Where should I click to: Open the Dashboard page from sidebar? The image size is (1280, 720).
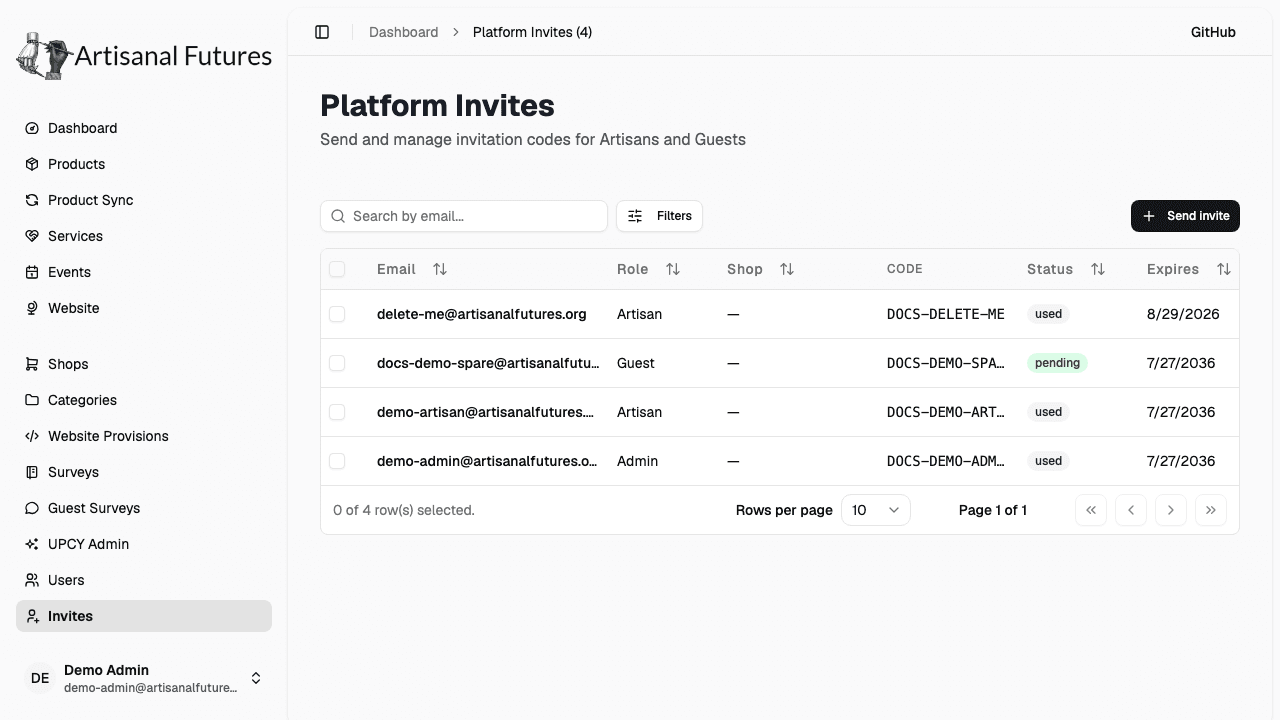click(144, 128)
